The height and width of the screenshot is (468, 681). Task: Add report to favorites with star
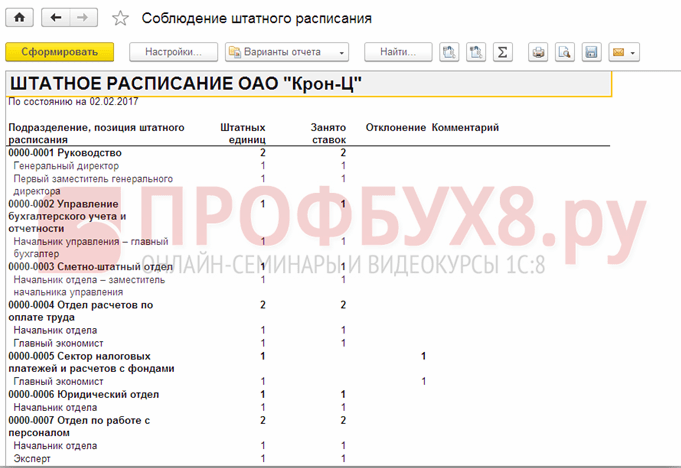pos(120,18)
